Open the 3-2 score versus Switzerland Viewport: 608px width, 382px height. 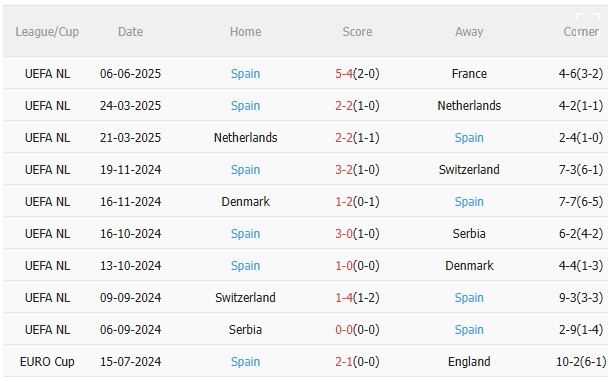coord(344,170)
